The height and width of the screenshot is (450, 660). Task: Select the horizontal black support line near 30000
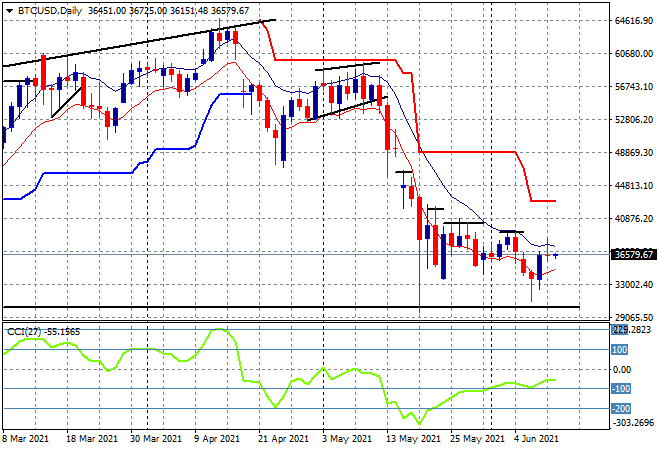coord(291,307)
